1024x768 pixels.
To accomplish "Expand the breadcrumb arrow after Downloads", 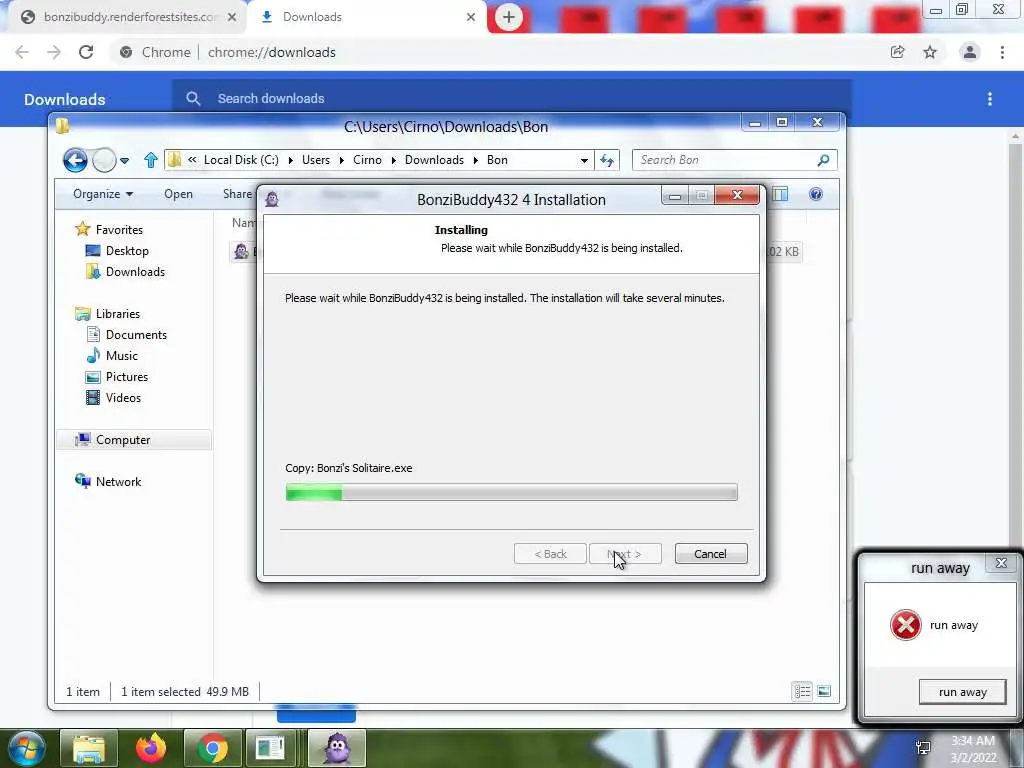I will pos(475,160).
